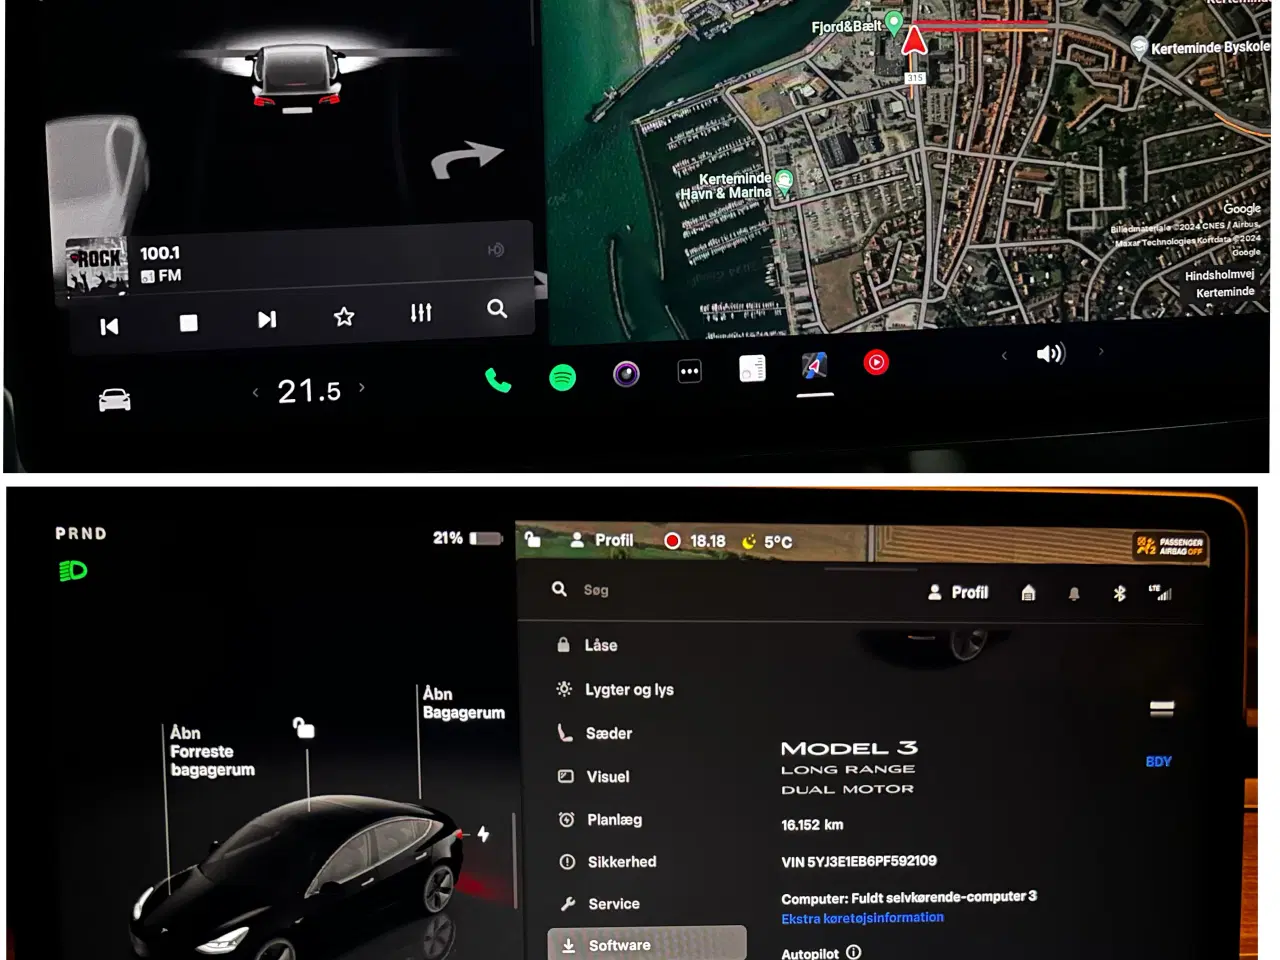Select Kerteminde Havn & Marina marker
The height and width of the screenshot is (960, 1280).
(x=784, y=181)
